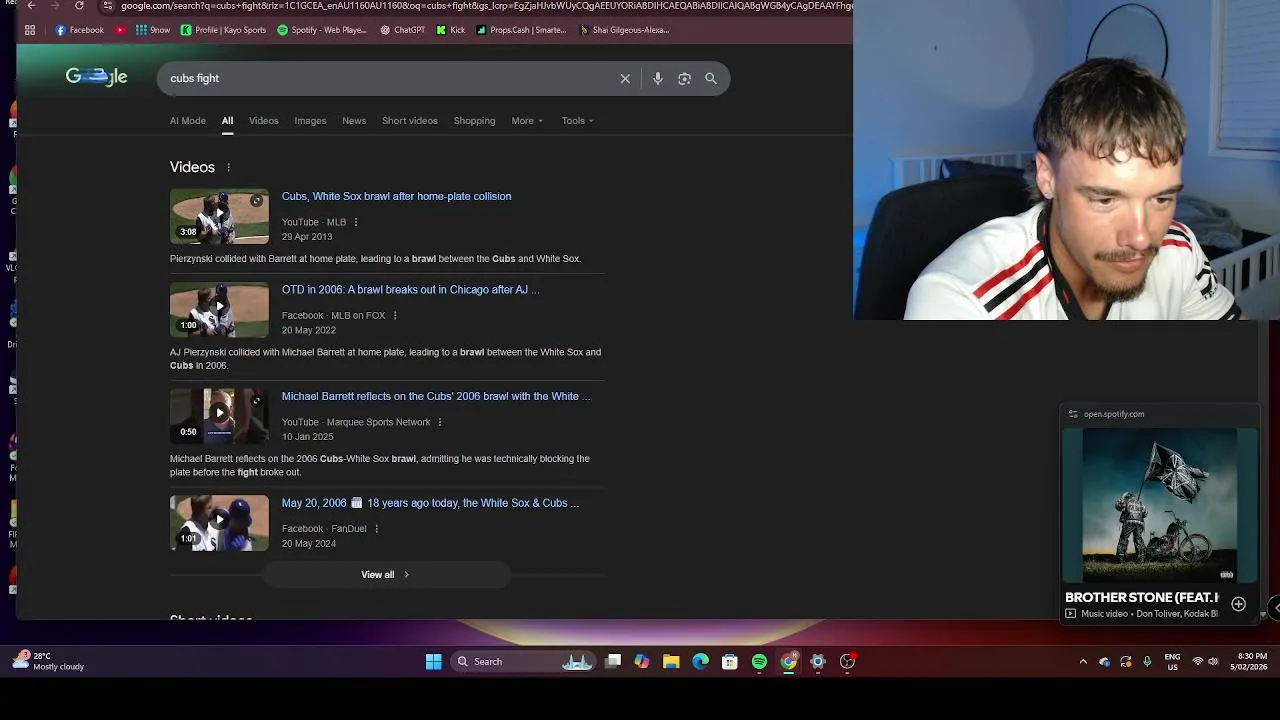
Task: Switch to the News tab
Action: [354, 121]
